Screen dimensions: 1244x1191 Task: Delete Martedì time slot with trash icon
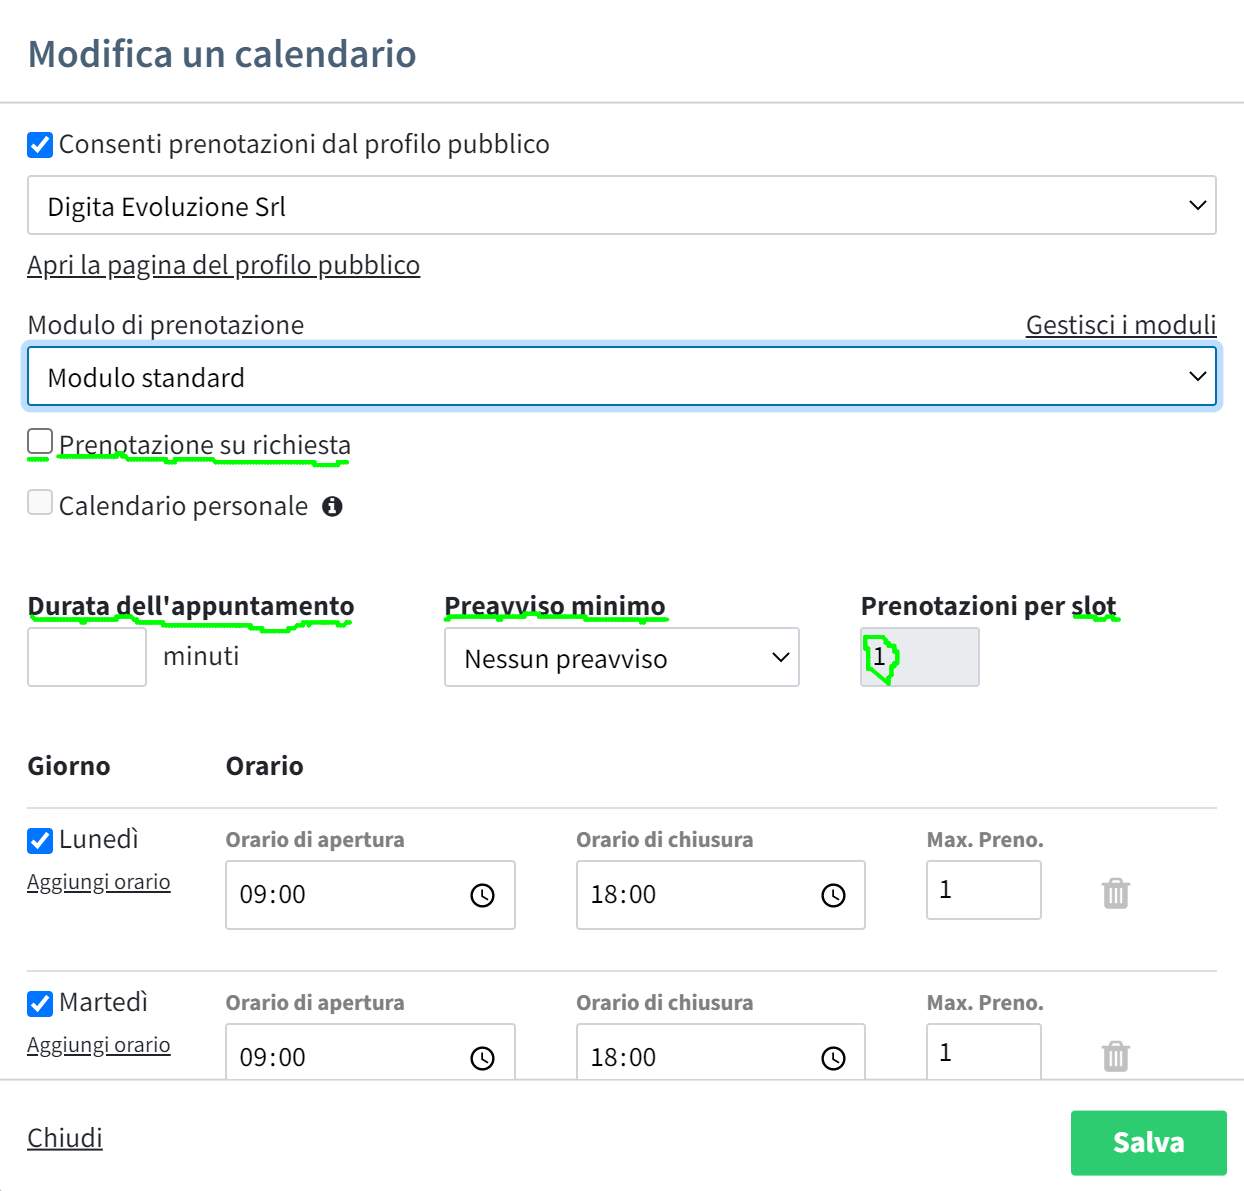[1116, 1056]
